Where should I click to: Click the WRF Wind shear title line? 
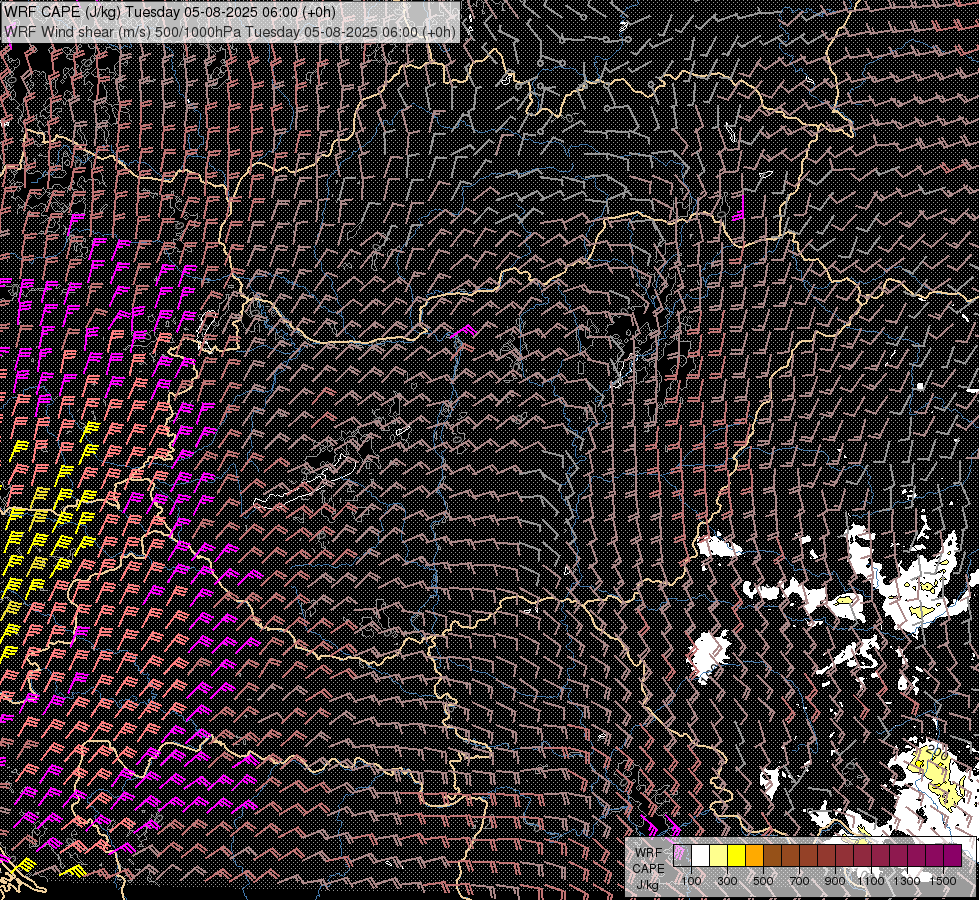tap(230, 32)
